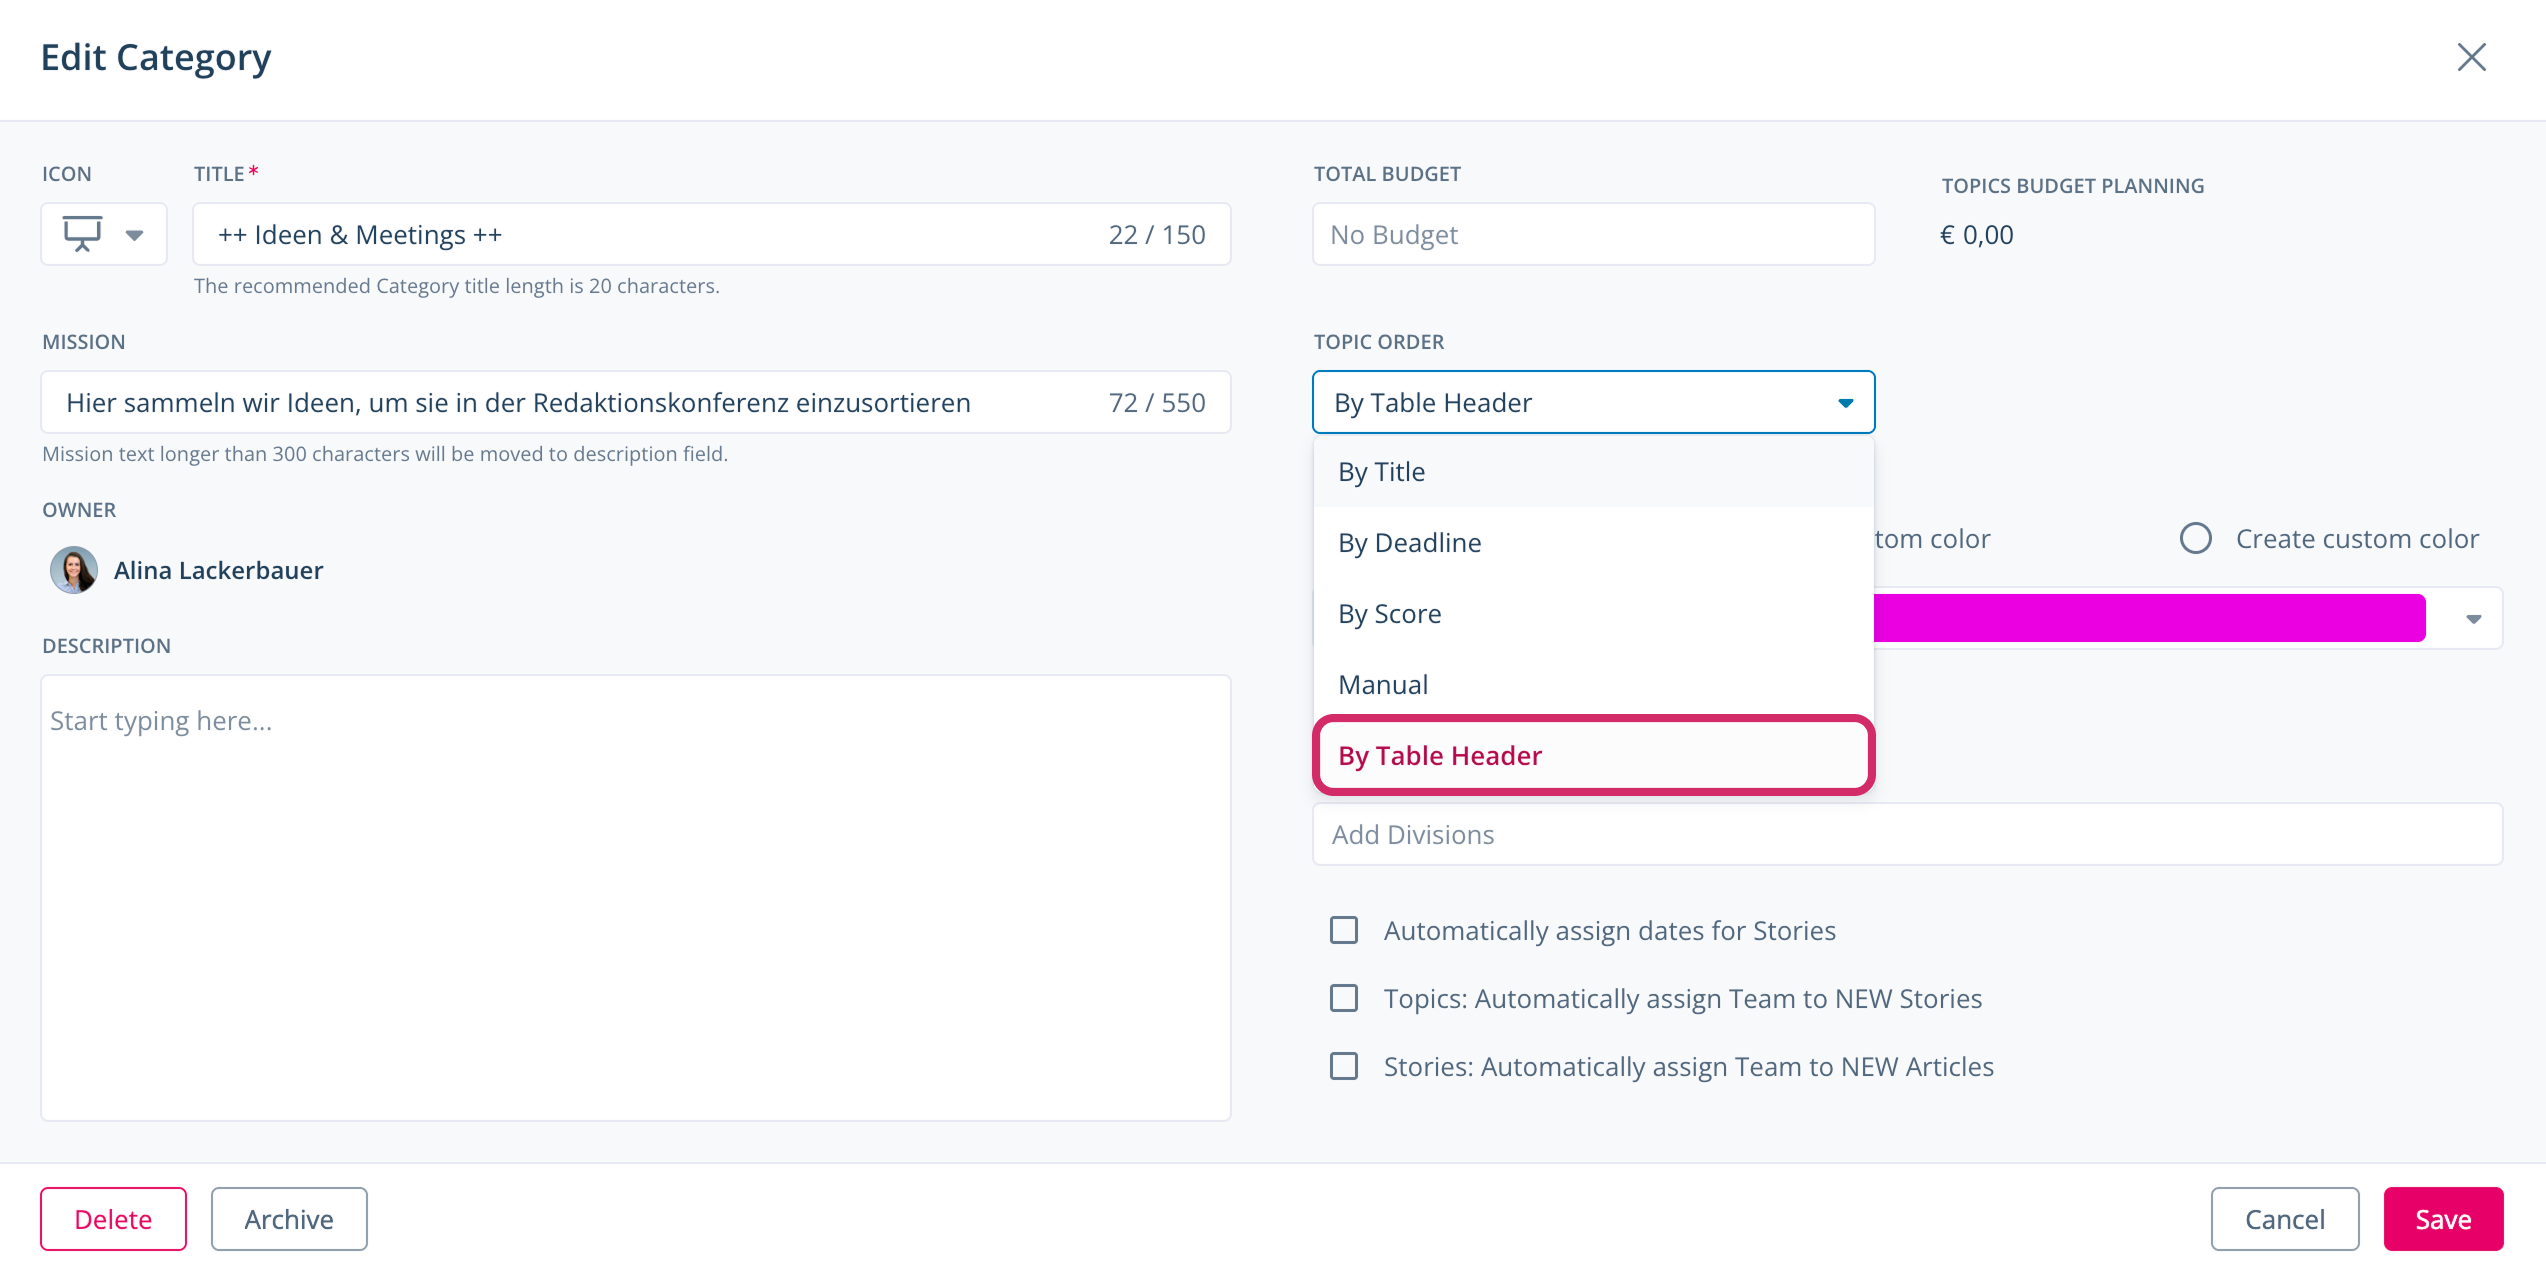Click the Delete button

(113, 1218)
